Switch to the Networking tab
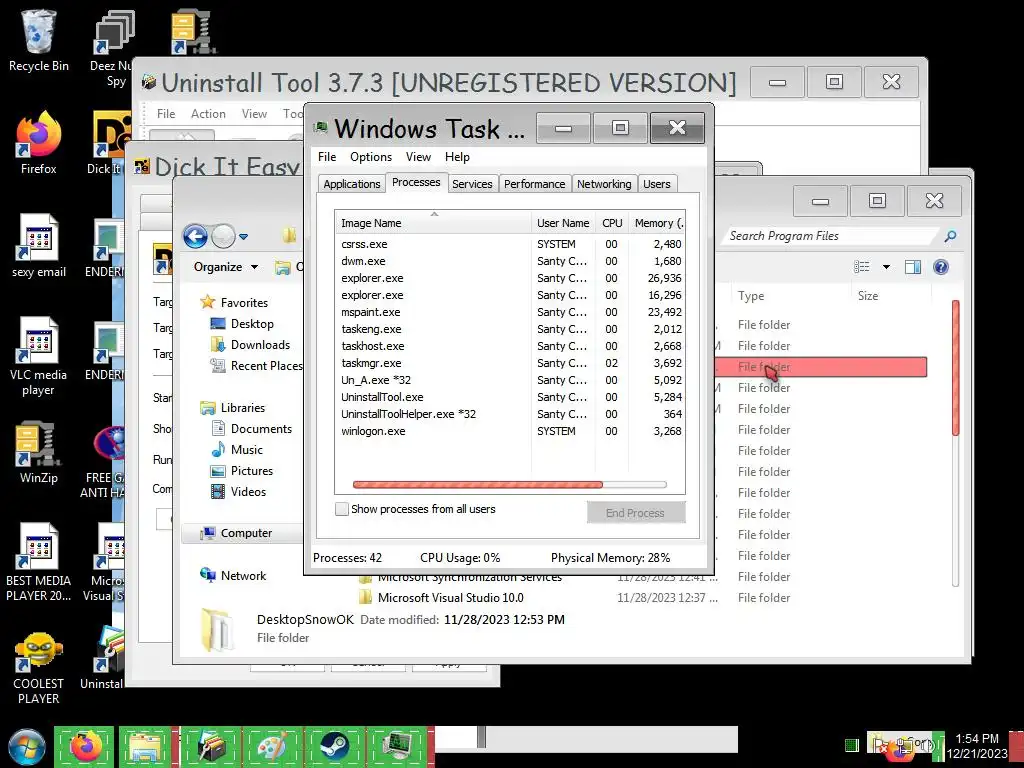 [604, 184]
